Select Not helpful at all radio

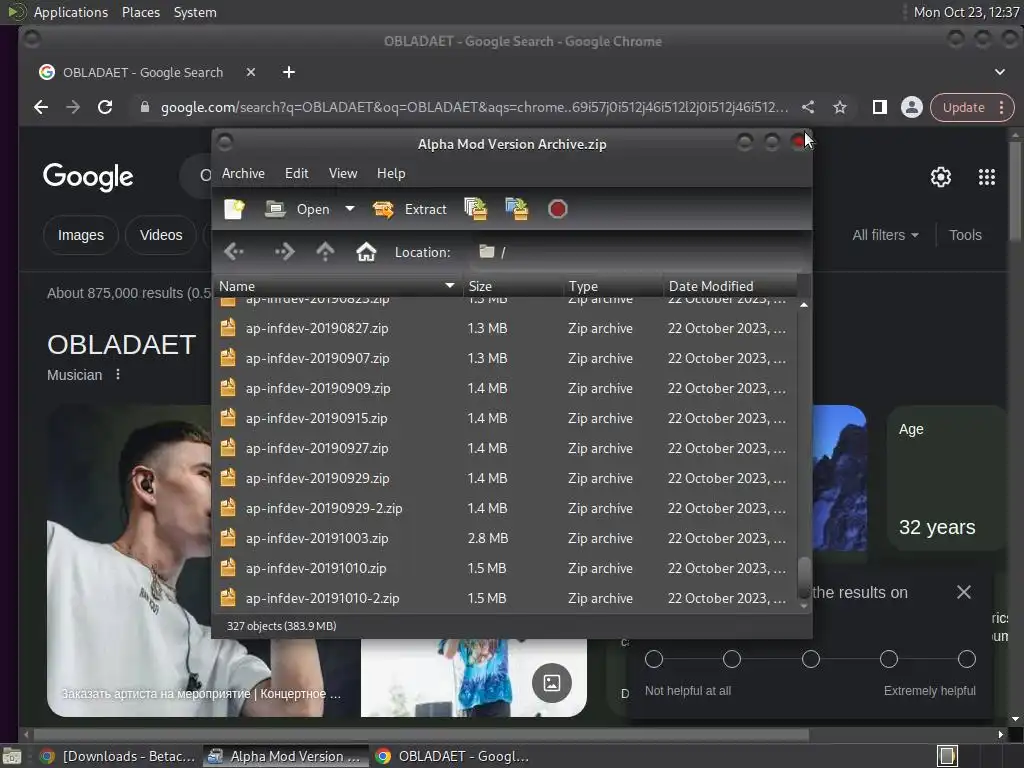coord(654,659)
